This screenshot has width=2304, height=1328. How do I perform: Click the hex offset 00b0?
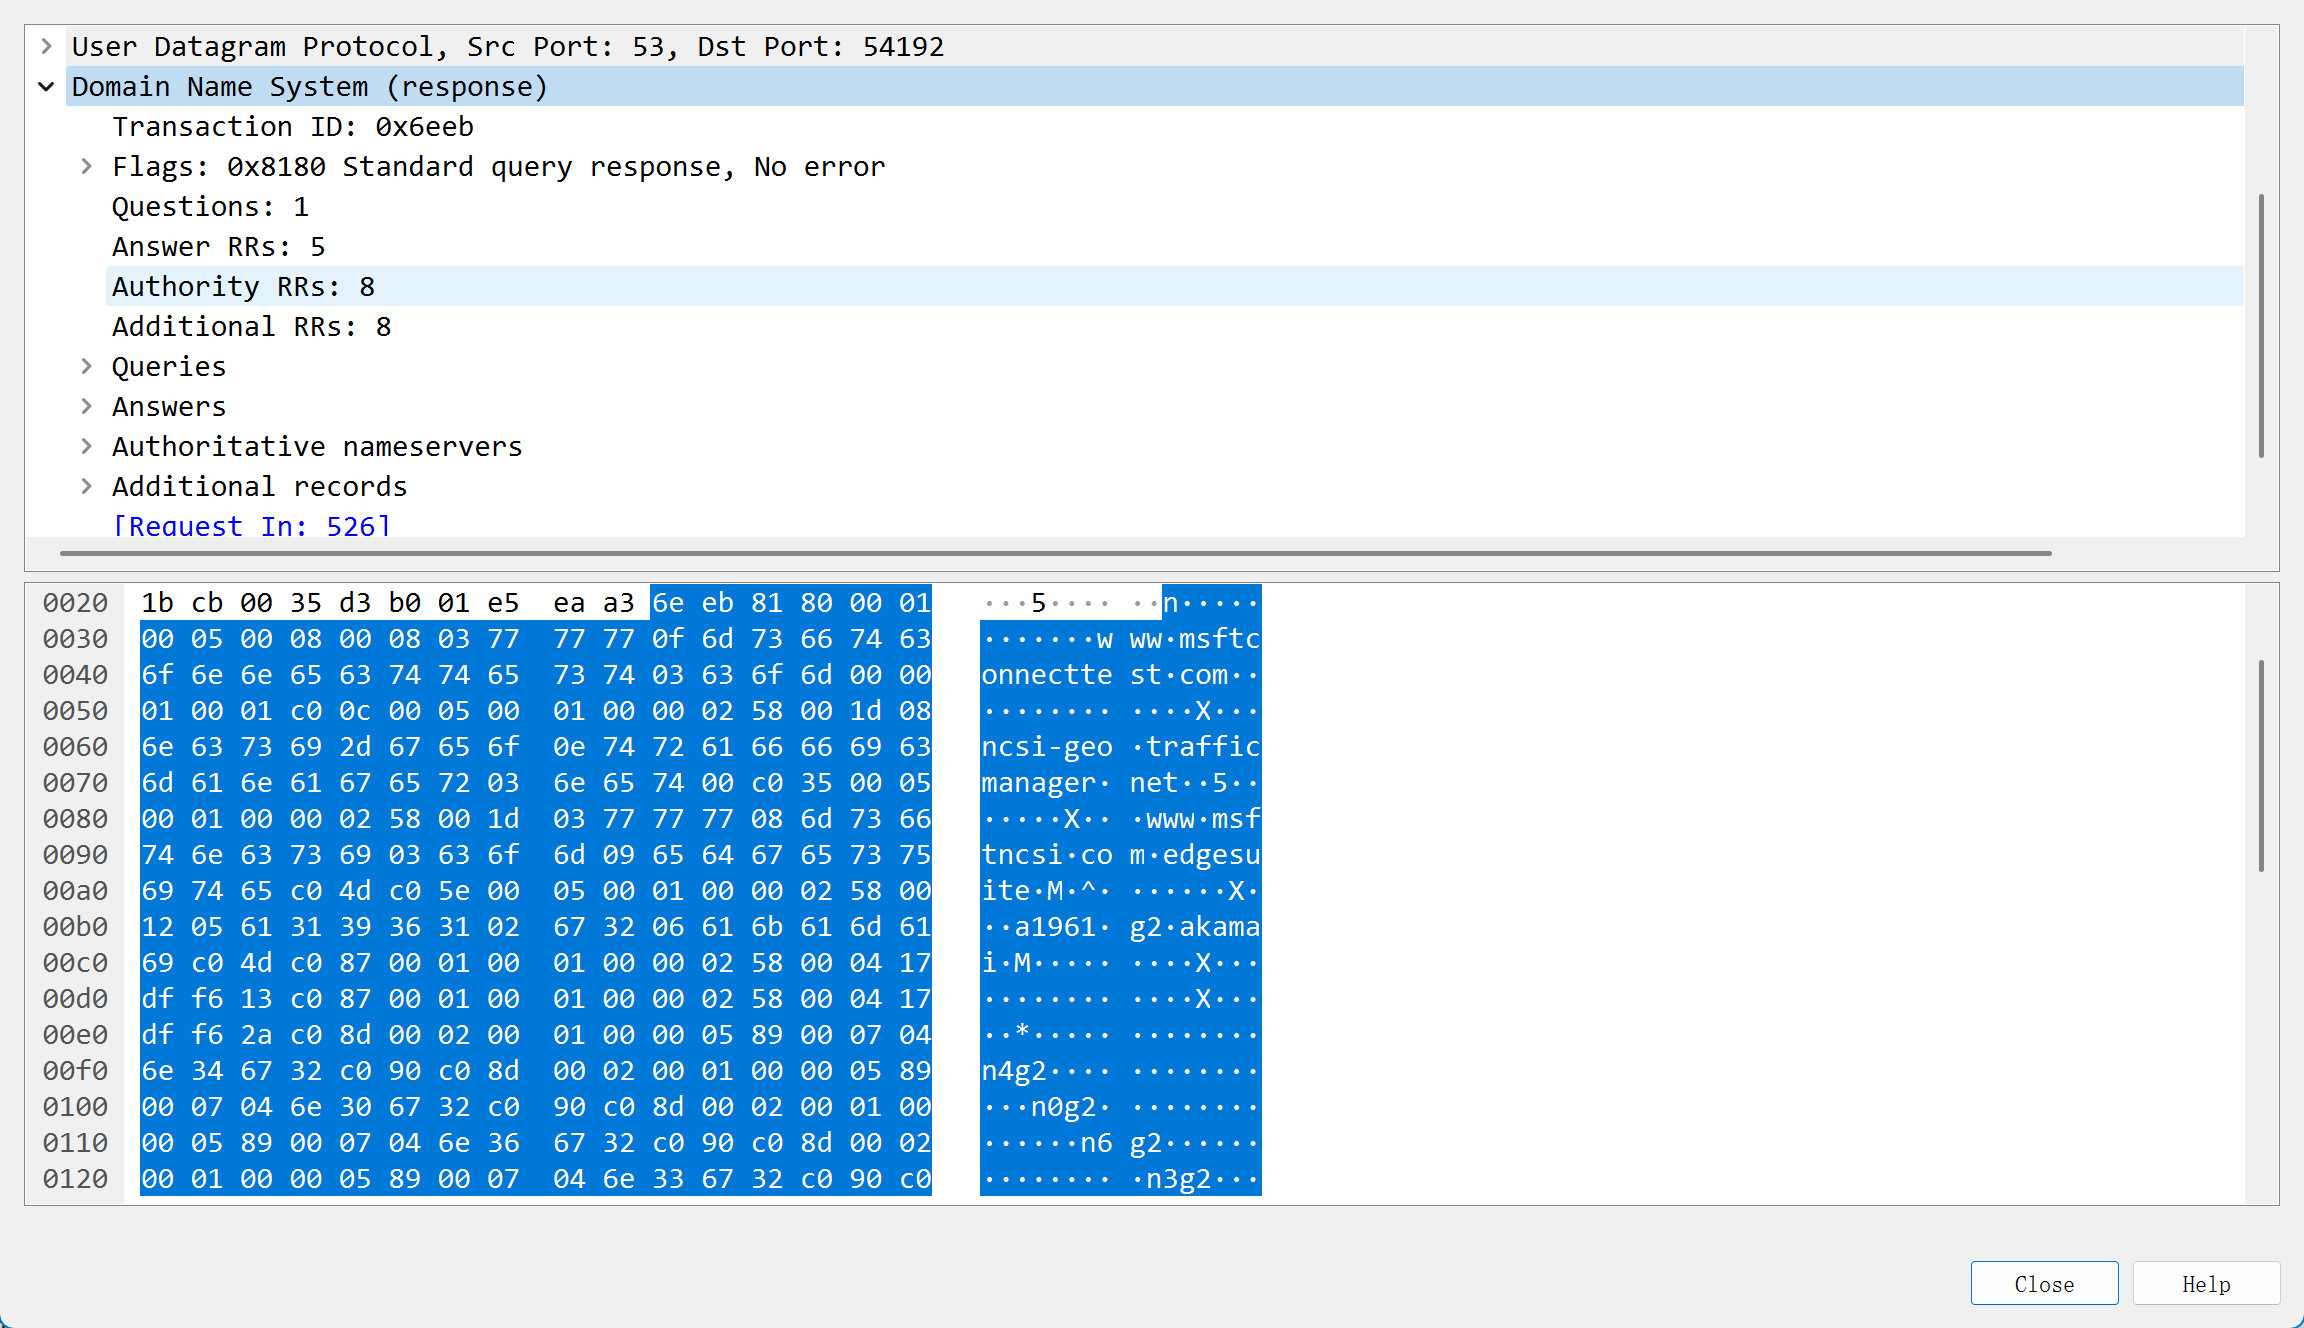click(75, 926)
